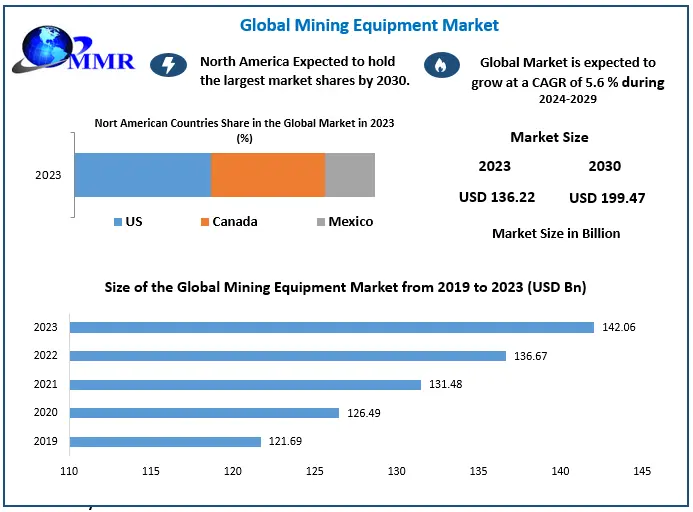
Task: Click the USD 199.47 market size value
Action: (607, 198)
